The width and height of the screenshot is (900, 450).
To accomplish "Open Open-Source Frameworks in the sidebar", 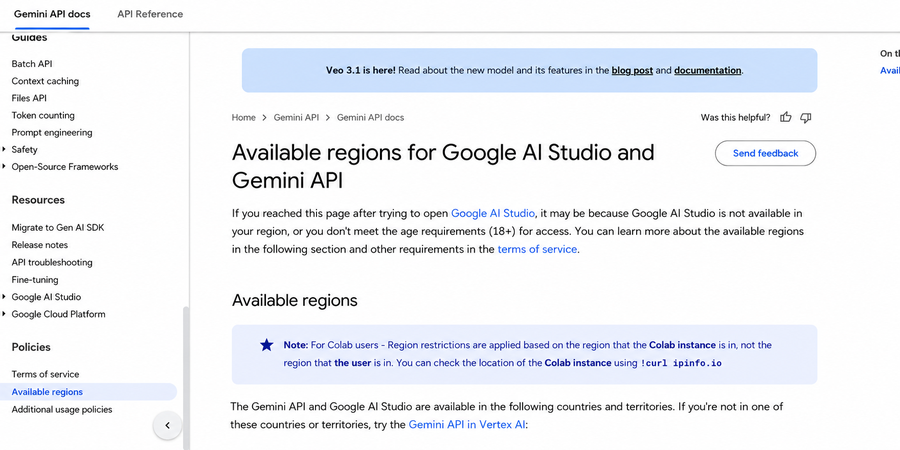I will click(65, 166).
